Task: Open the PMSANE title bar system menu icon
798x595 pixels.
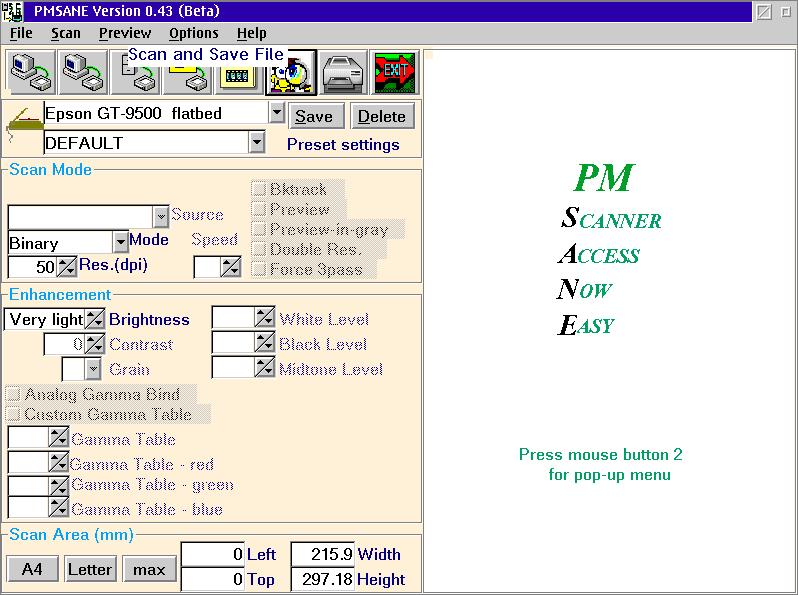Action: (11, 11)
